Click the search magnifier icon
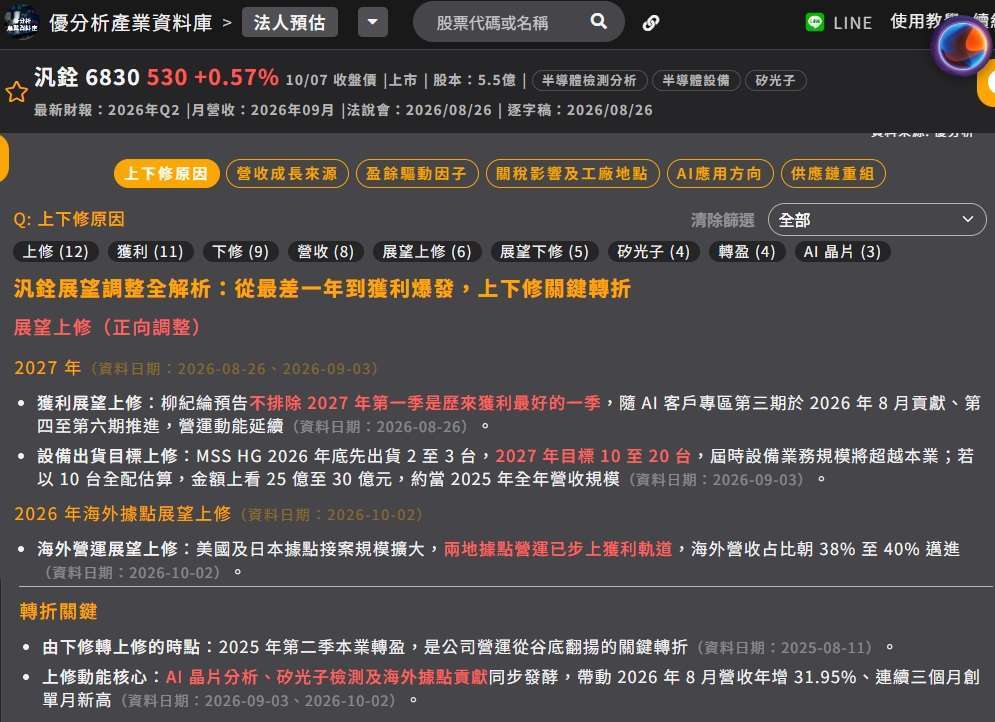The image size is (995, 722). (x=598, y=22)
